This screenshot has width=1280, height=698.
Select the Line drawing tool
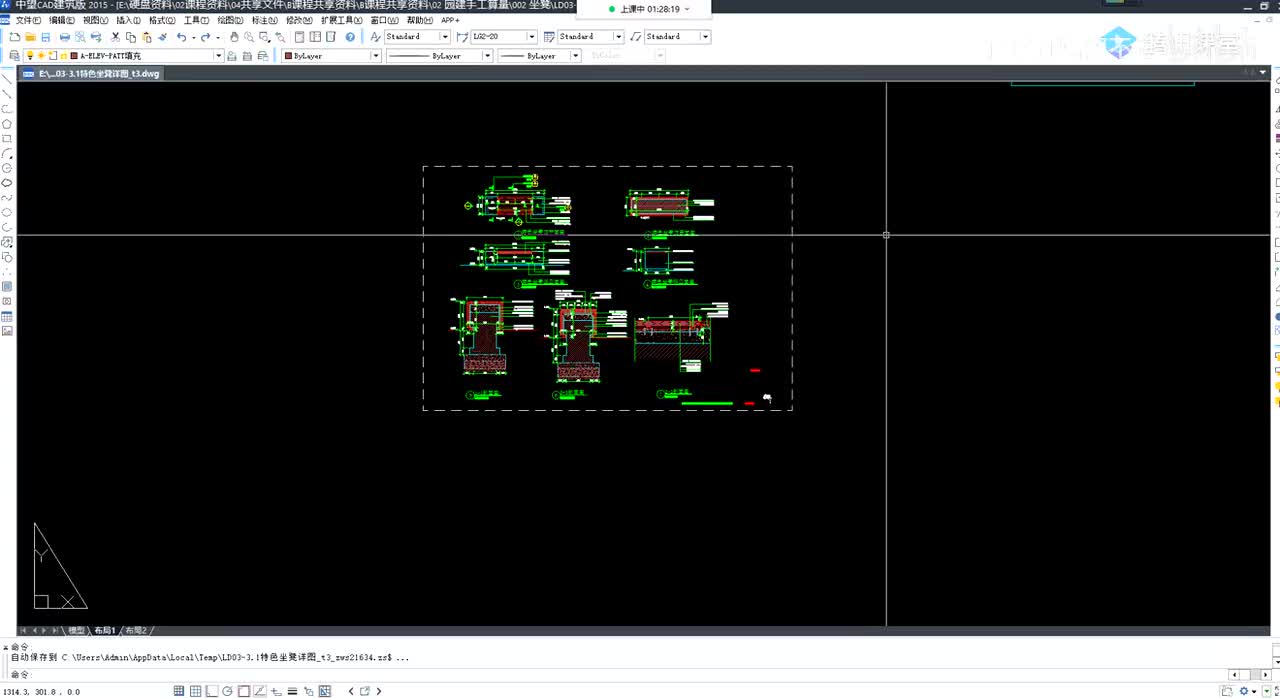7,79
